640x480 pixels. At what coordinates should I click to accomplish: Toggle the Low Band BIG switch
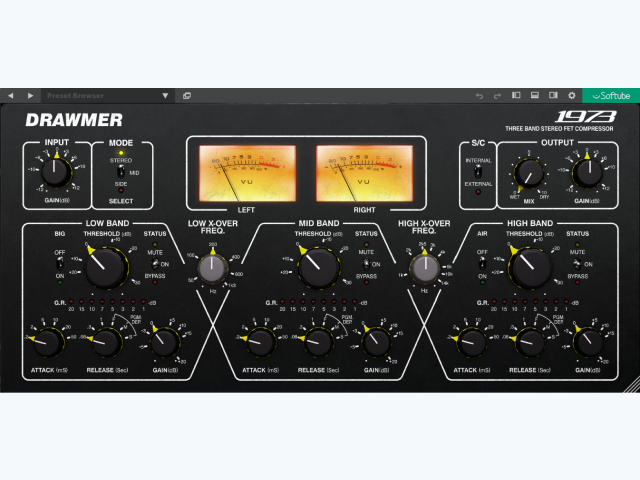[x=60, y=264]
